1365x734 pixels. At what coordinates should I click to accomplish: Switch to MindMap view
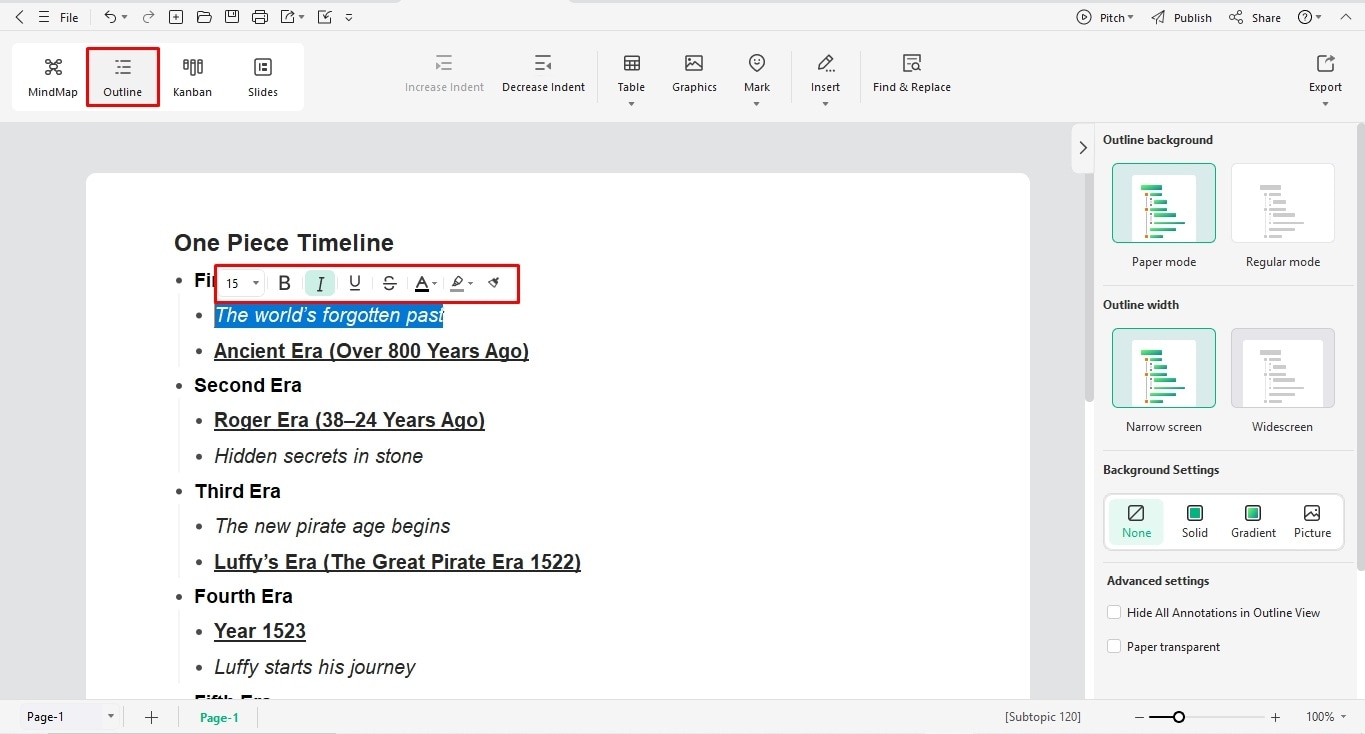click(x=53, y=76)
